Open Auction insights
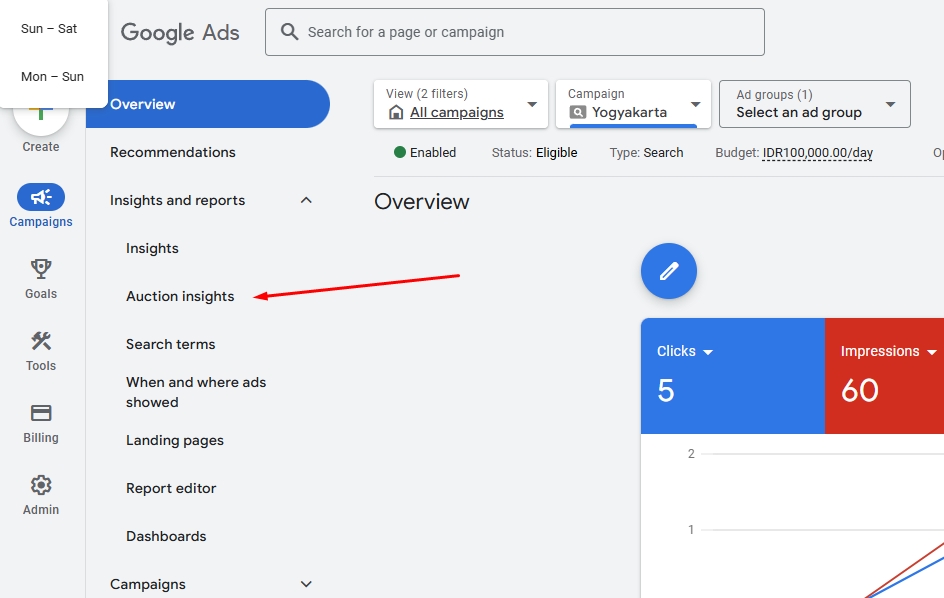The image size is (944, 598). click(x=180, y=296)
